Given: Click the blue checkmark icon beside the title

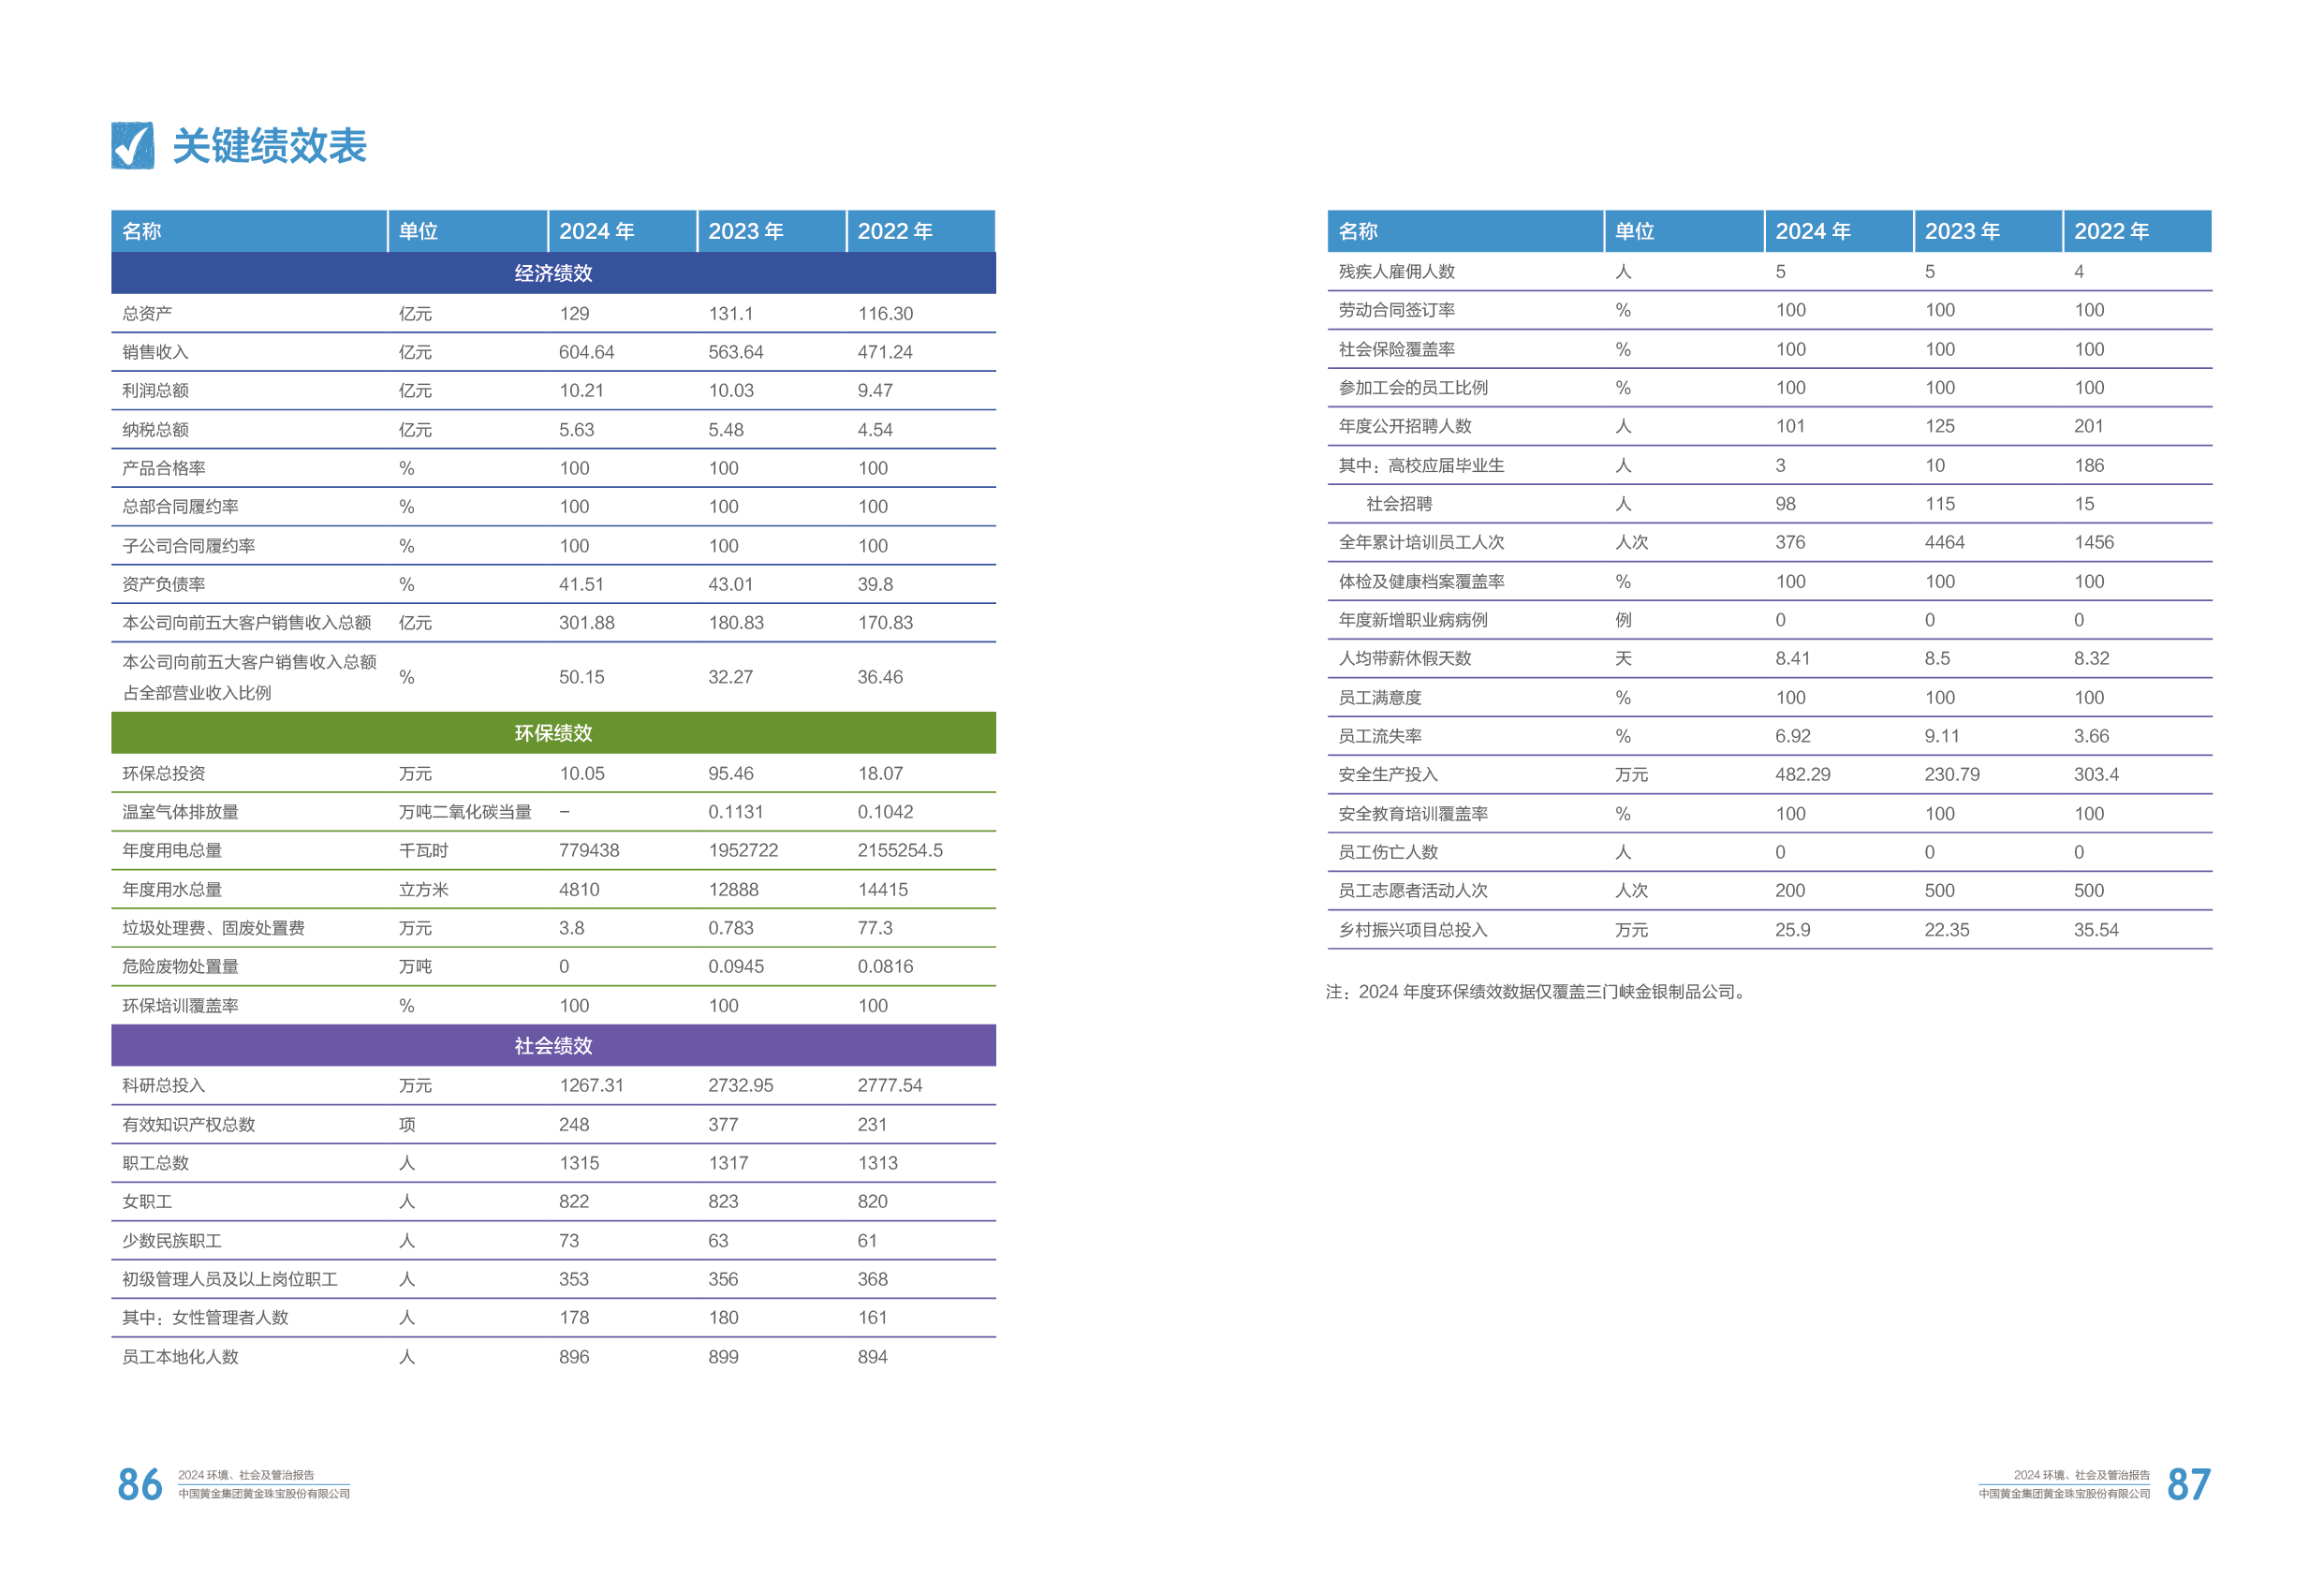Looking at the screenshot, I should click(132, 146).
